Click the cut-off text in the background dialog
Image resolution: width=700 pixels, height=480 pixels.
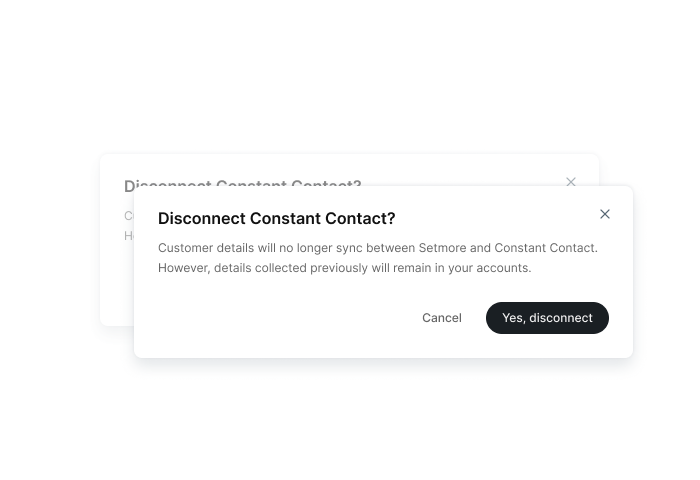129,225
